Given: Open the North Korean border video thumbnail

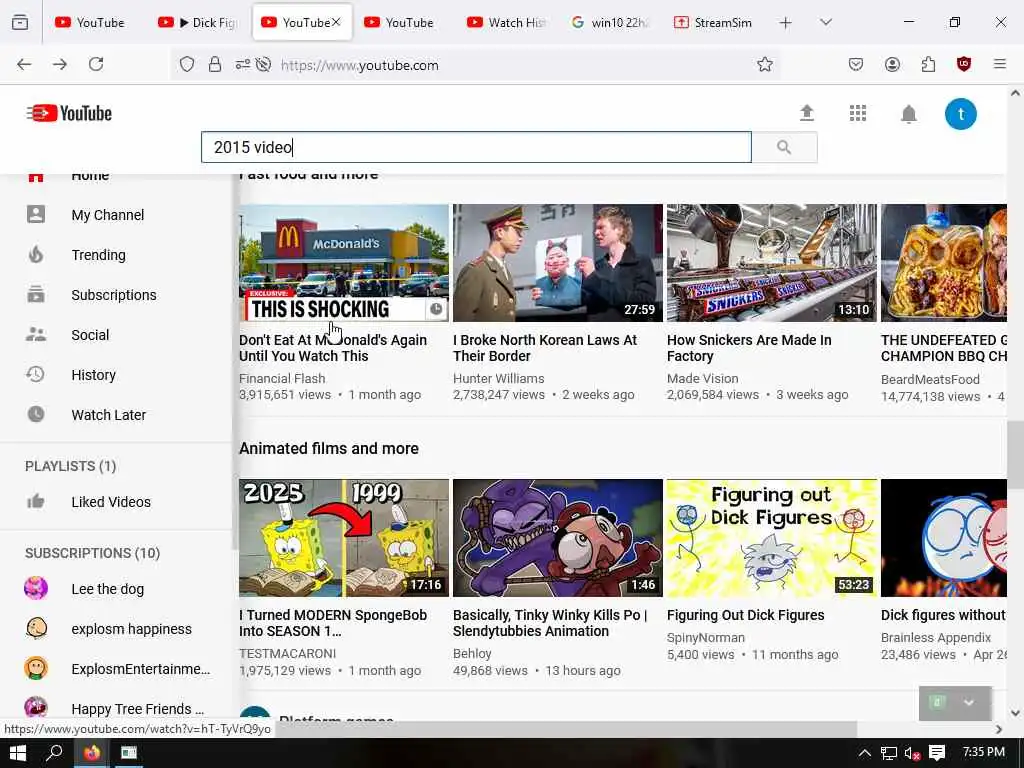Looking at the screenshot, I should tap(558, 263).
